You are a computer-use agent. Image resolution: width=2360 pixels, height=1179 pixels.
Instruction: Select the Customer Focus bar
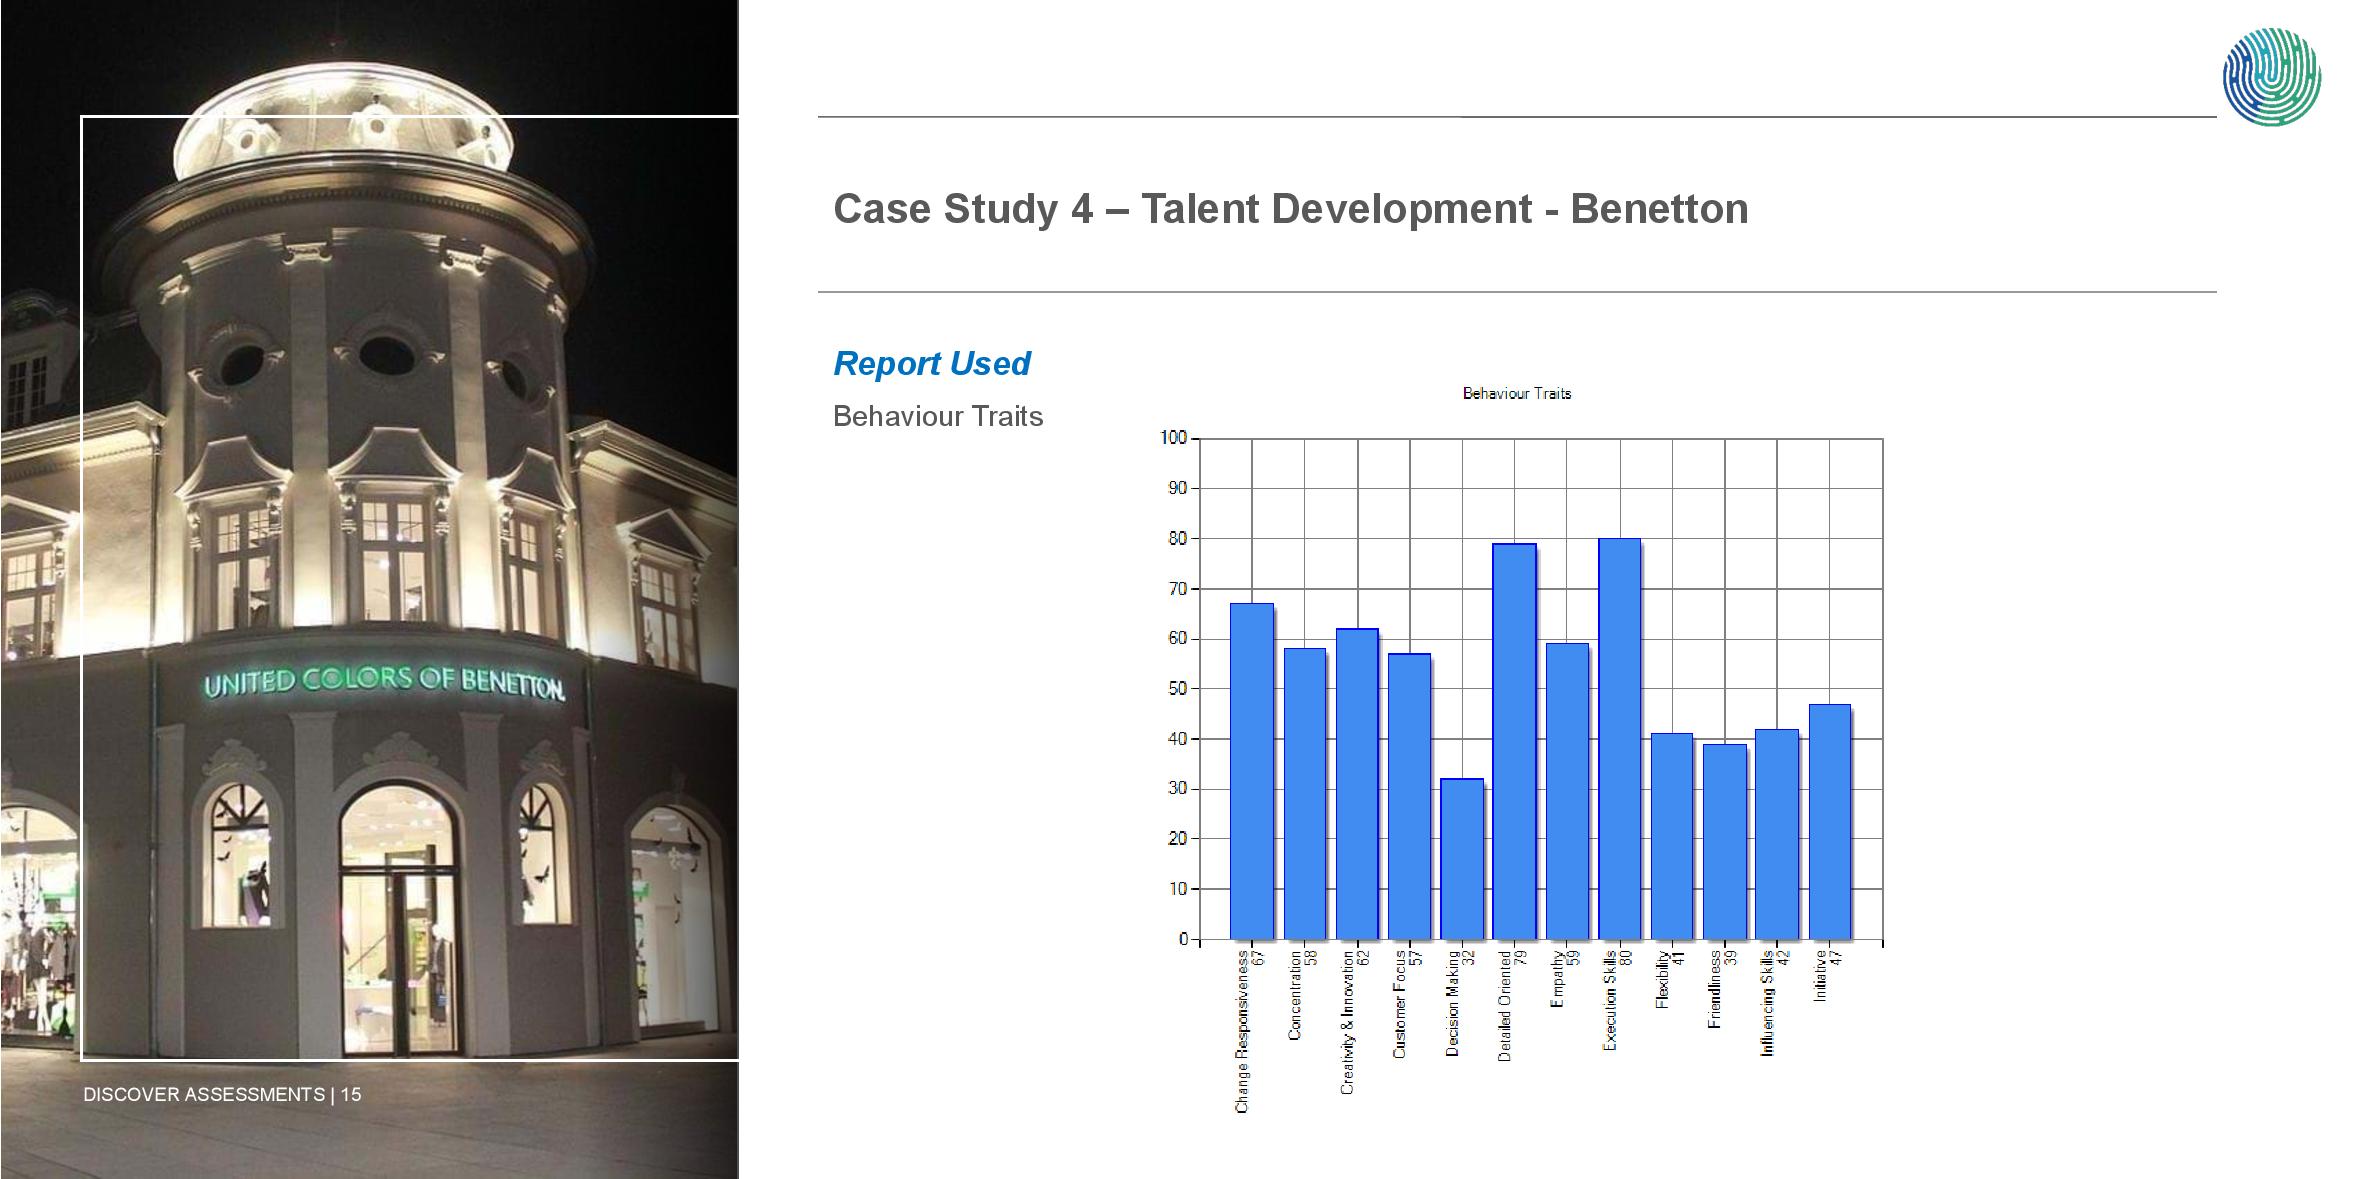1409,796
